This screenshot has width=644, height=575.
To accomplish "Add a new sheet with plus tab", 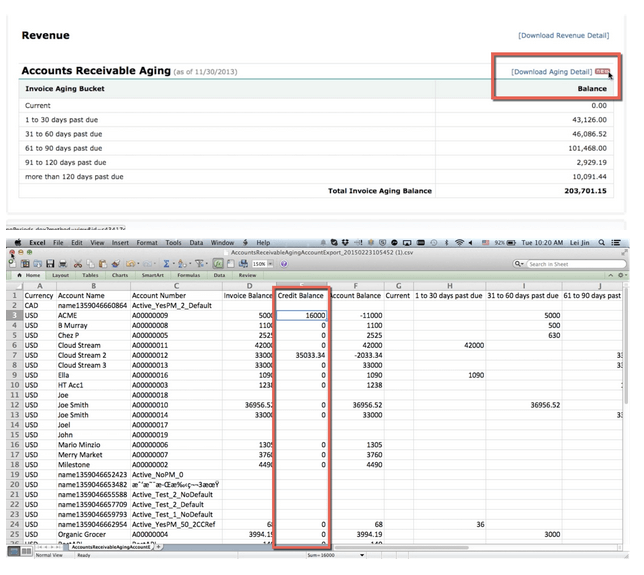I will [x=160, y=547].
